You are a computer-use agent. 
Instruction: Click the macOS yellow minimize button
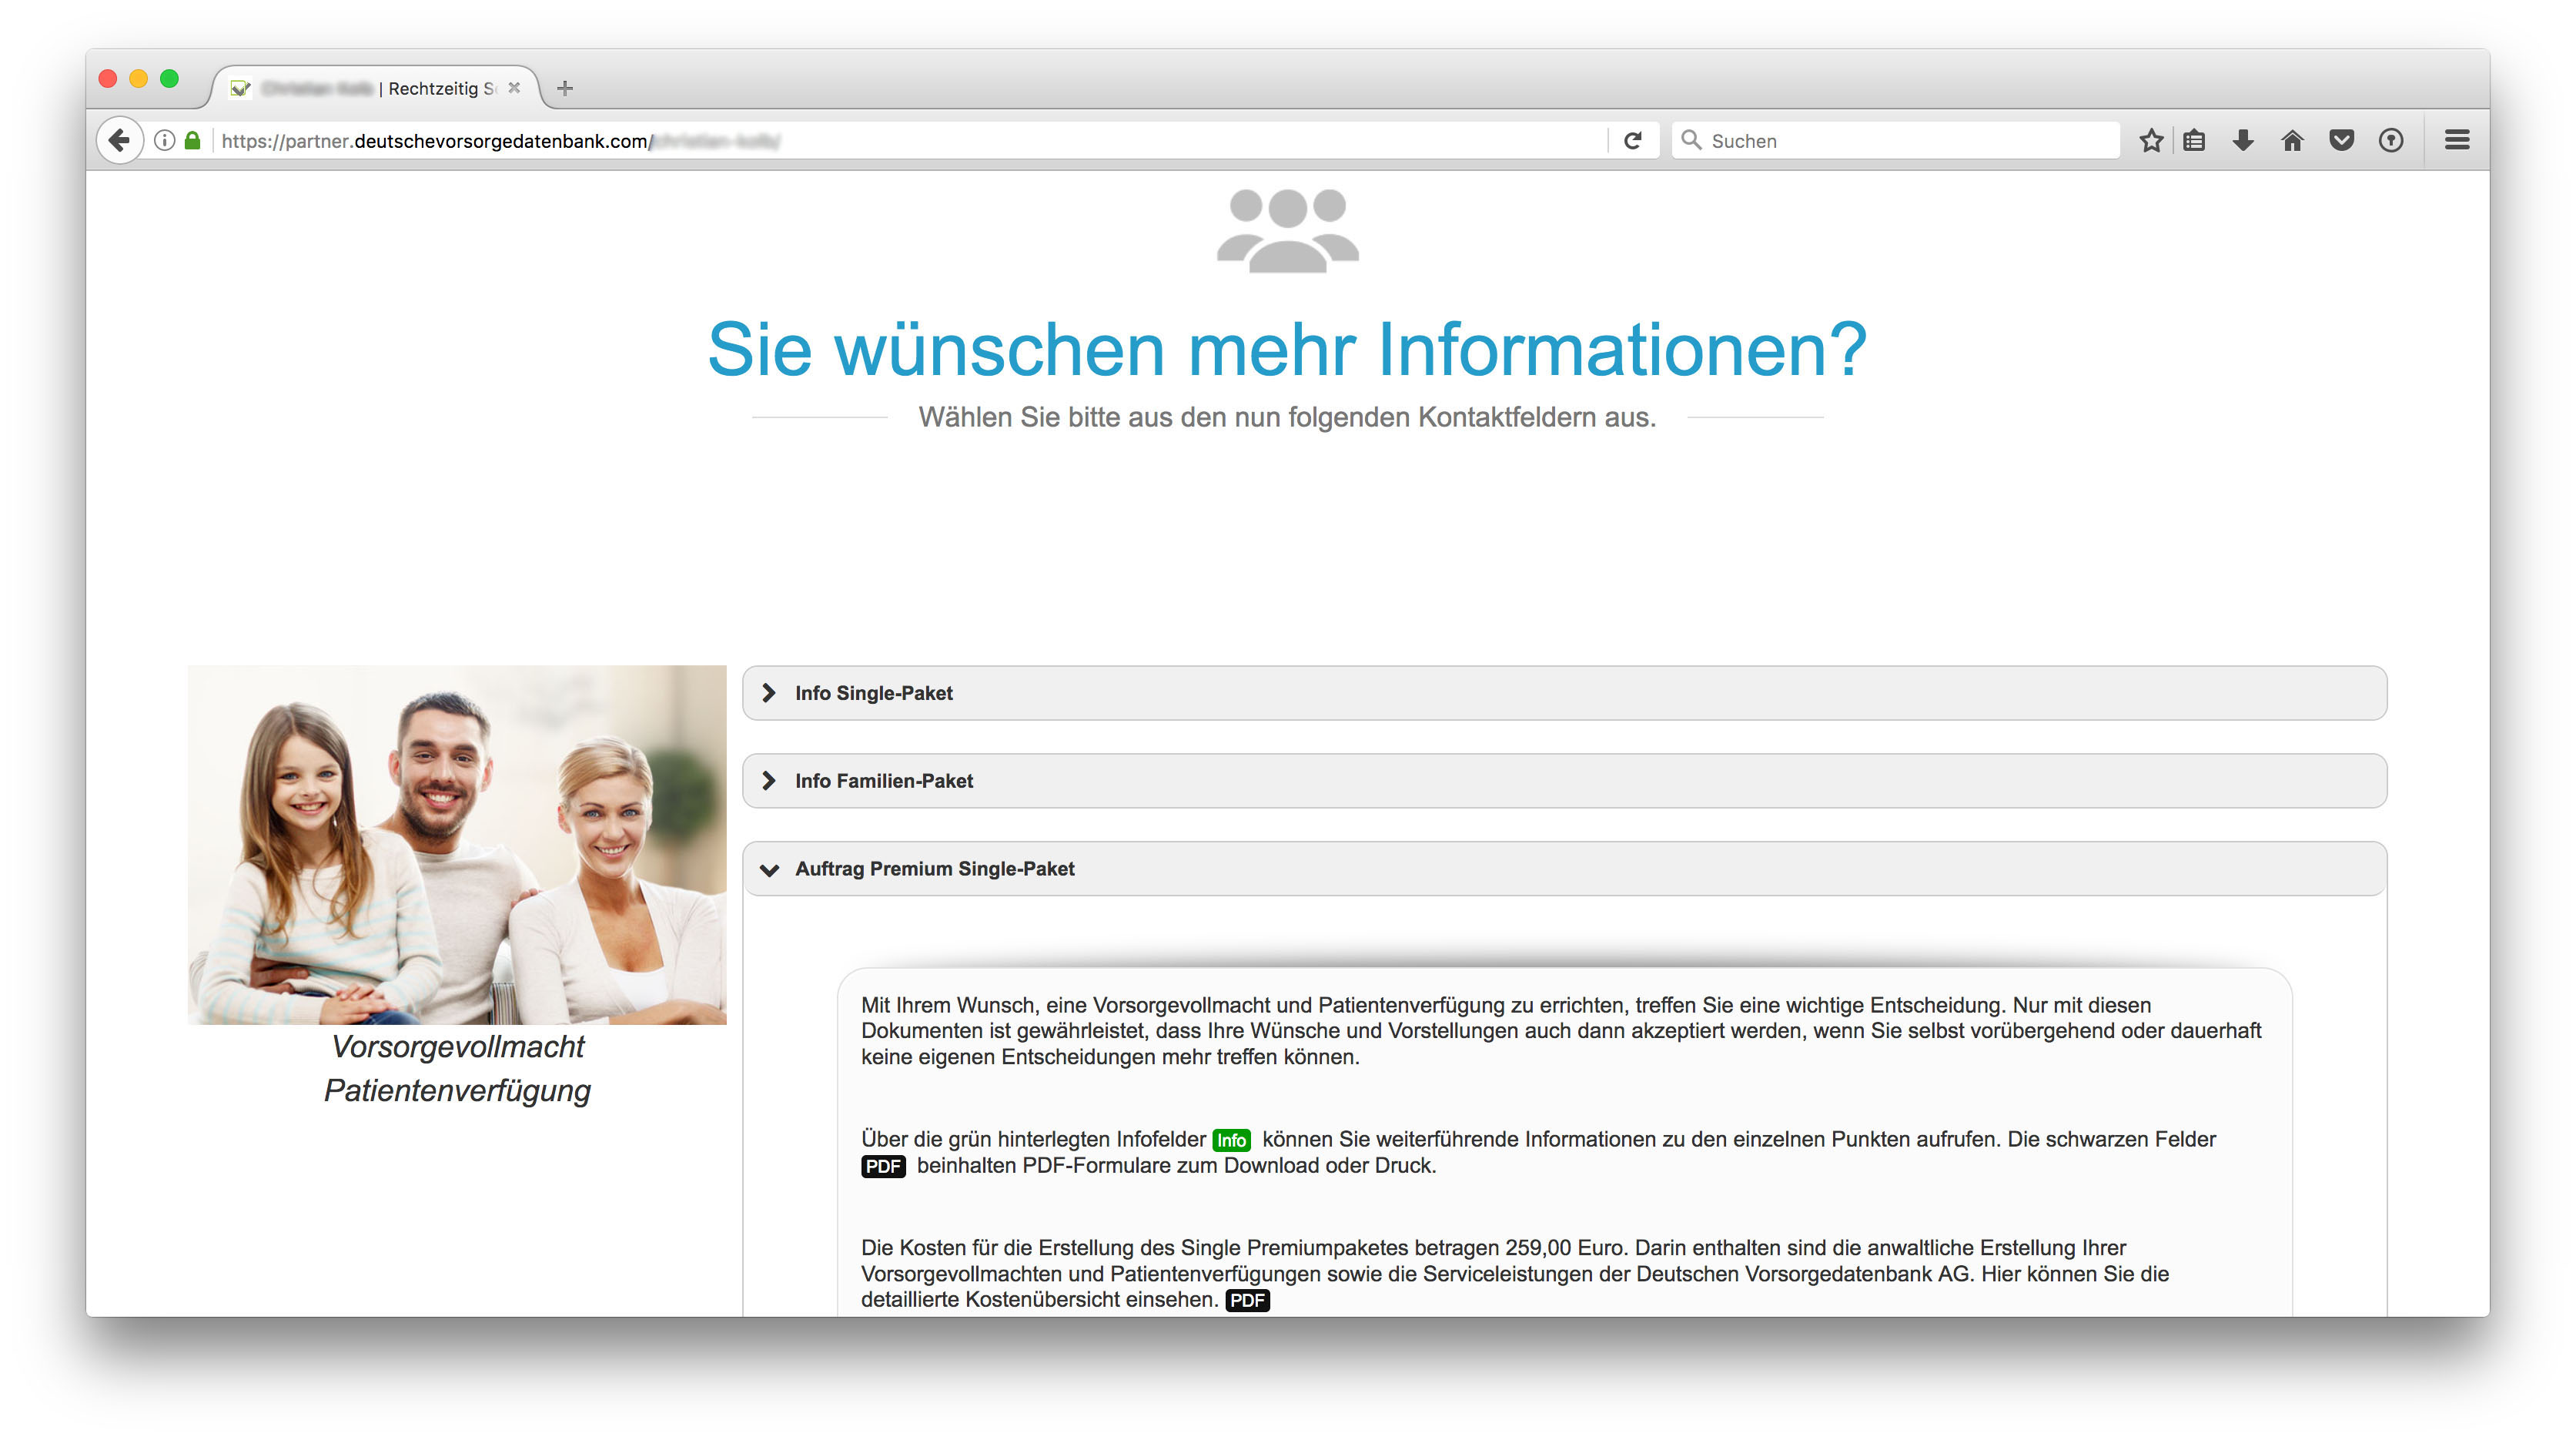point(139,78)
